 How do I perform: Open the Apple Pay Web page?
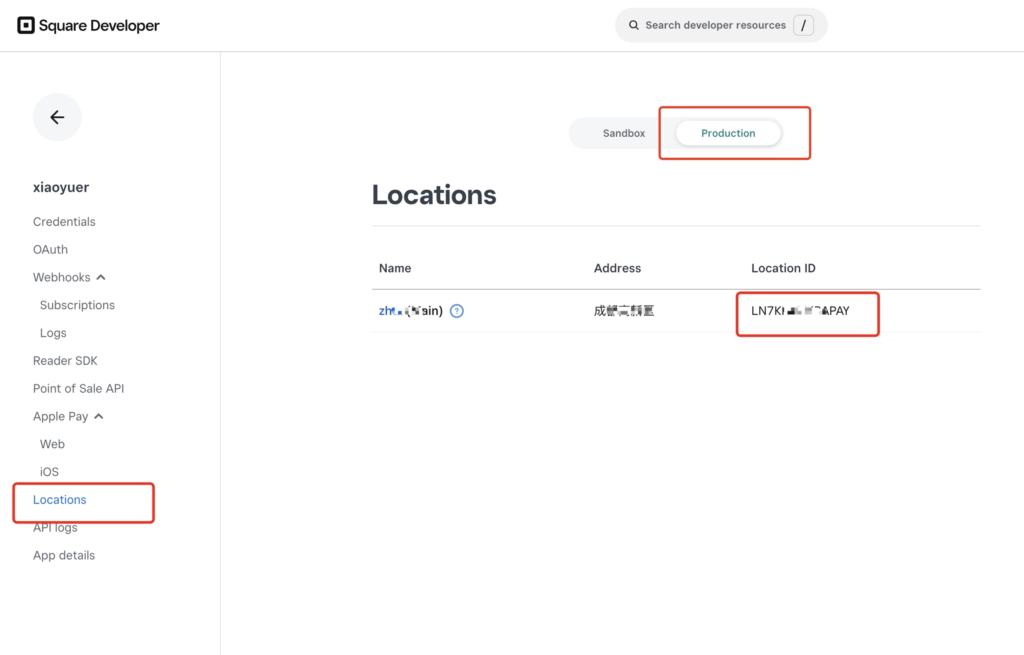coord(52,444)
